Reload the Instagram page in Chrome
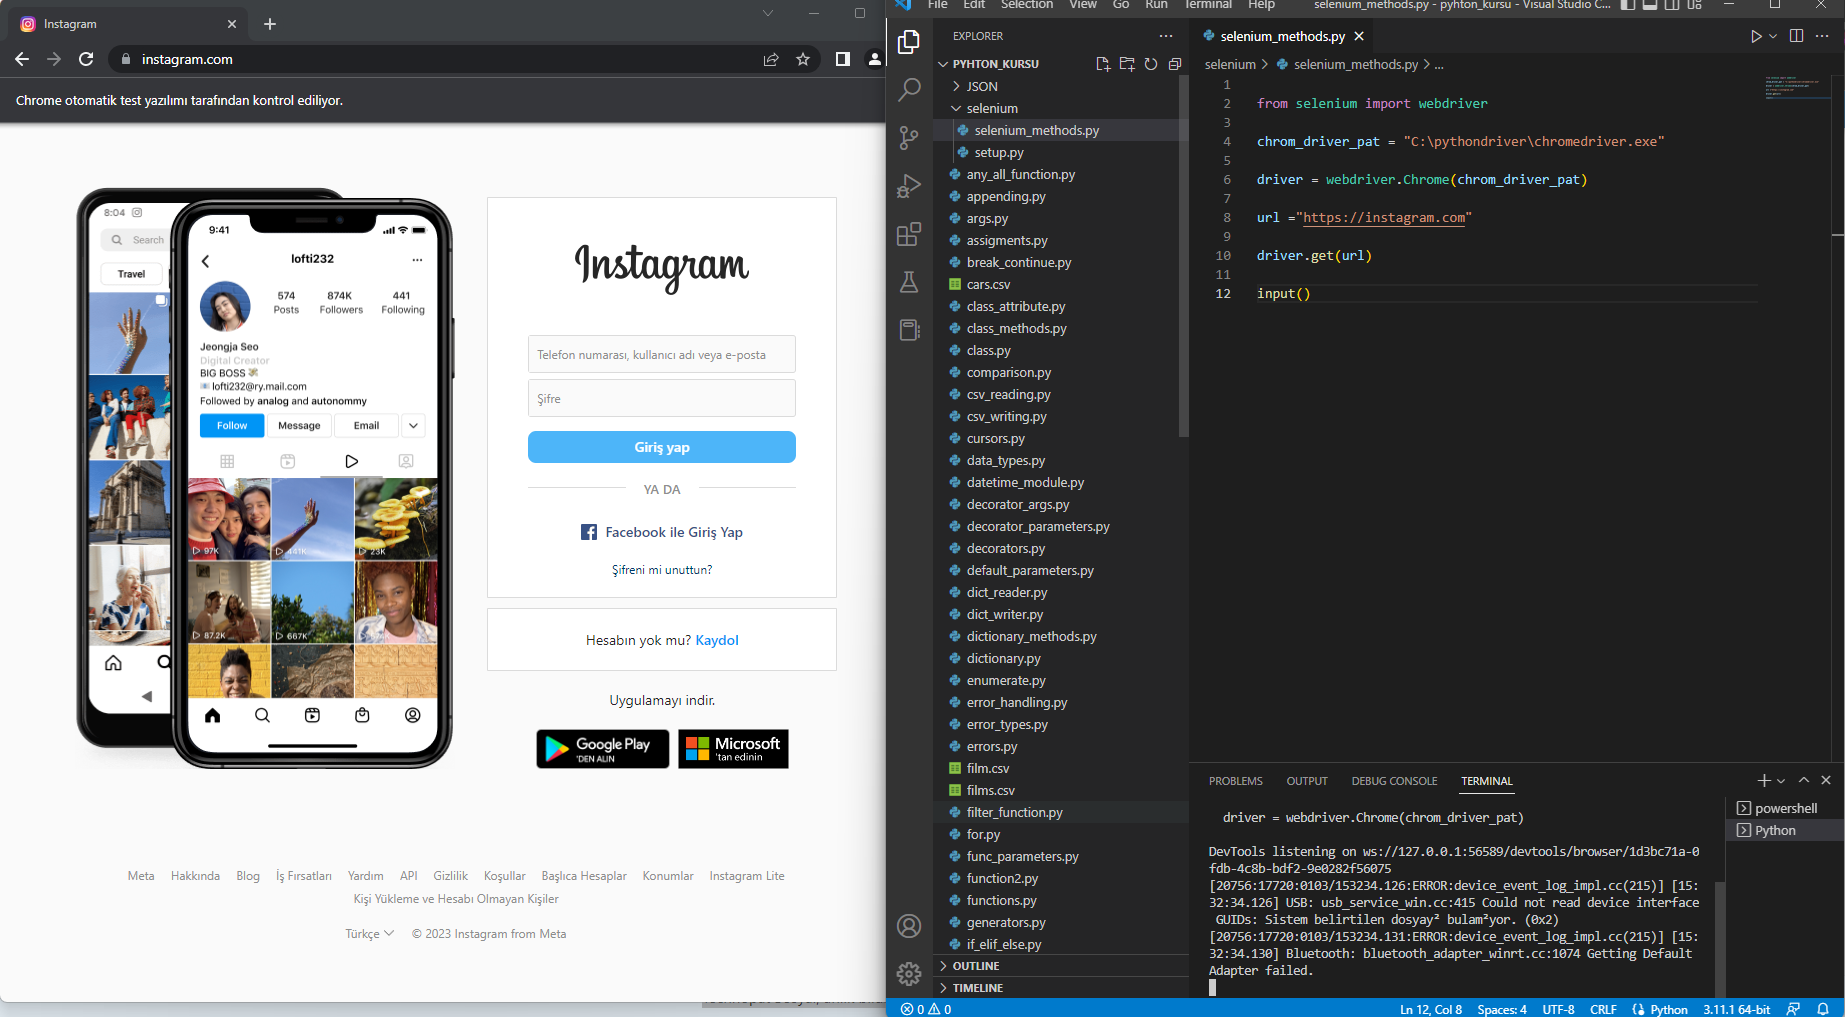Viewport: 1845px width, 1017px height. click(x=86, y=59)
